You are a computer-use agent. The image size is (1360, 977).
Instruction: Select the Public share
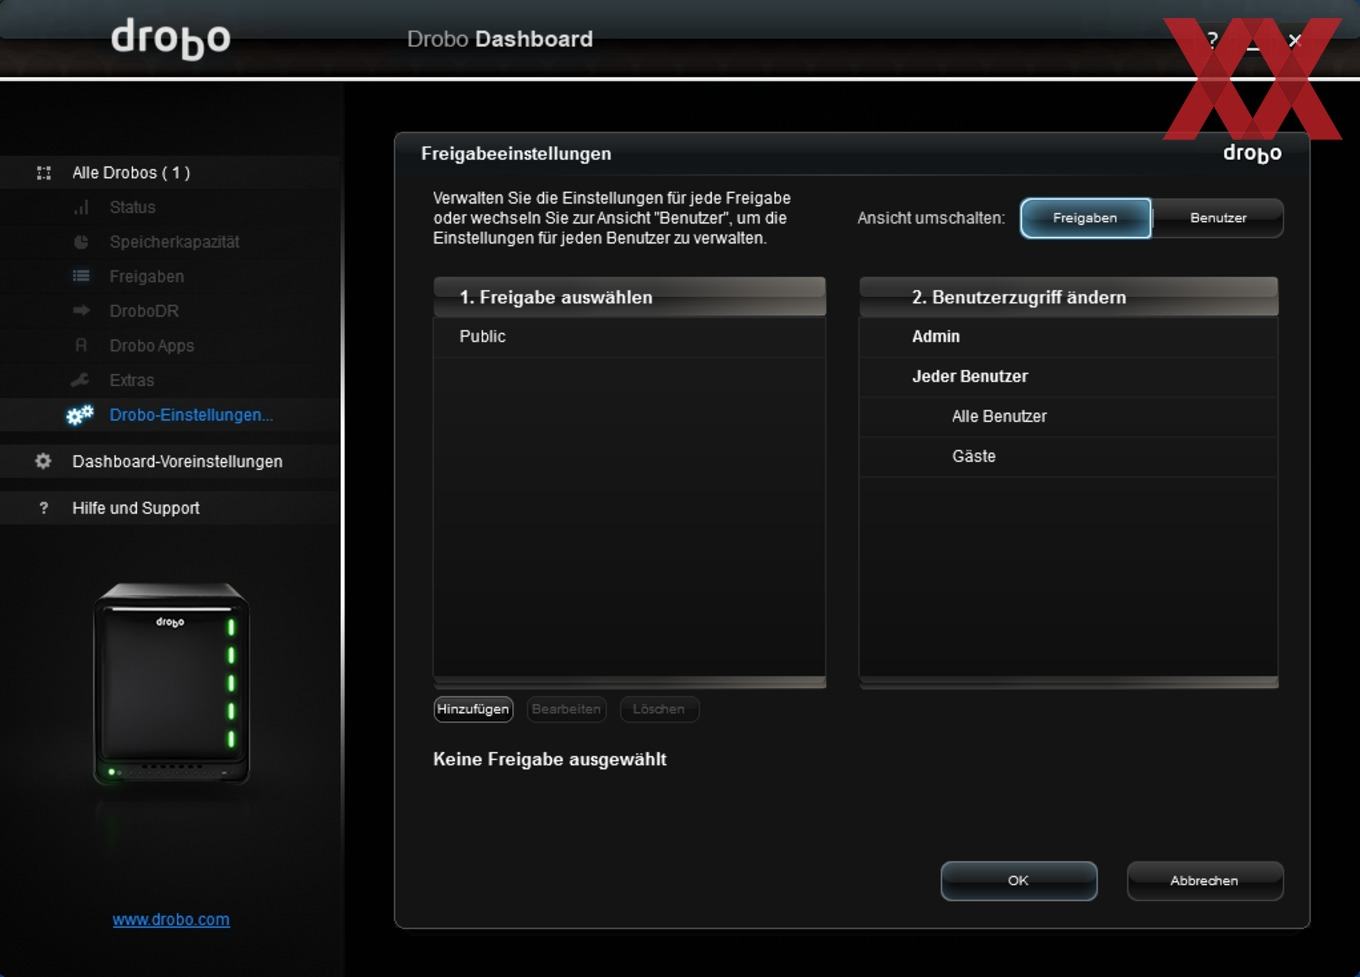coord(630,337)
